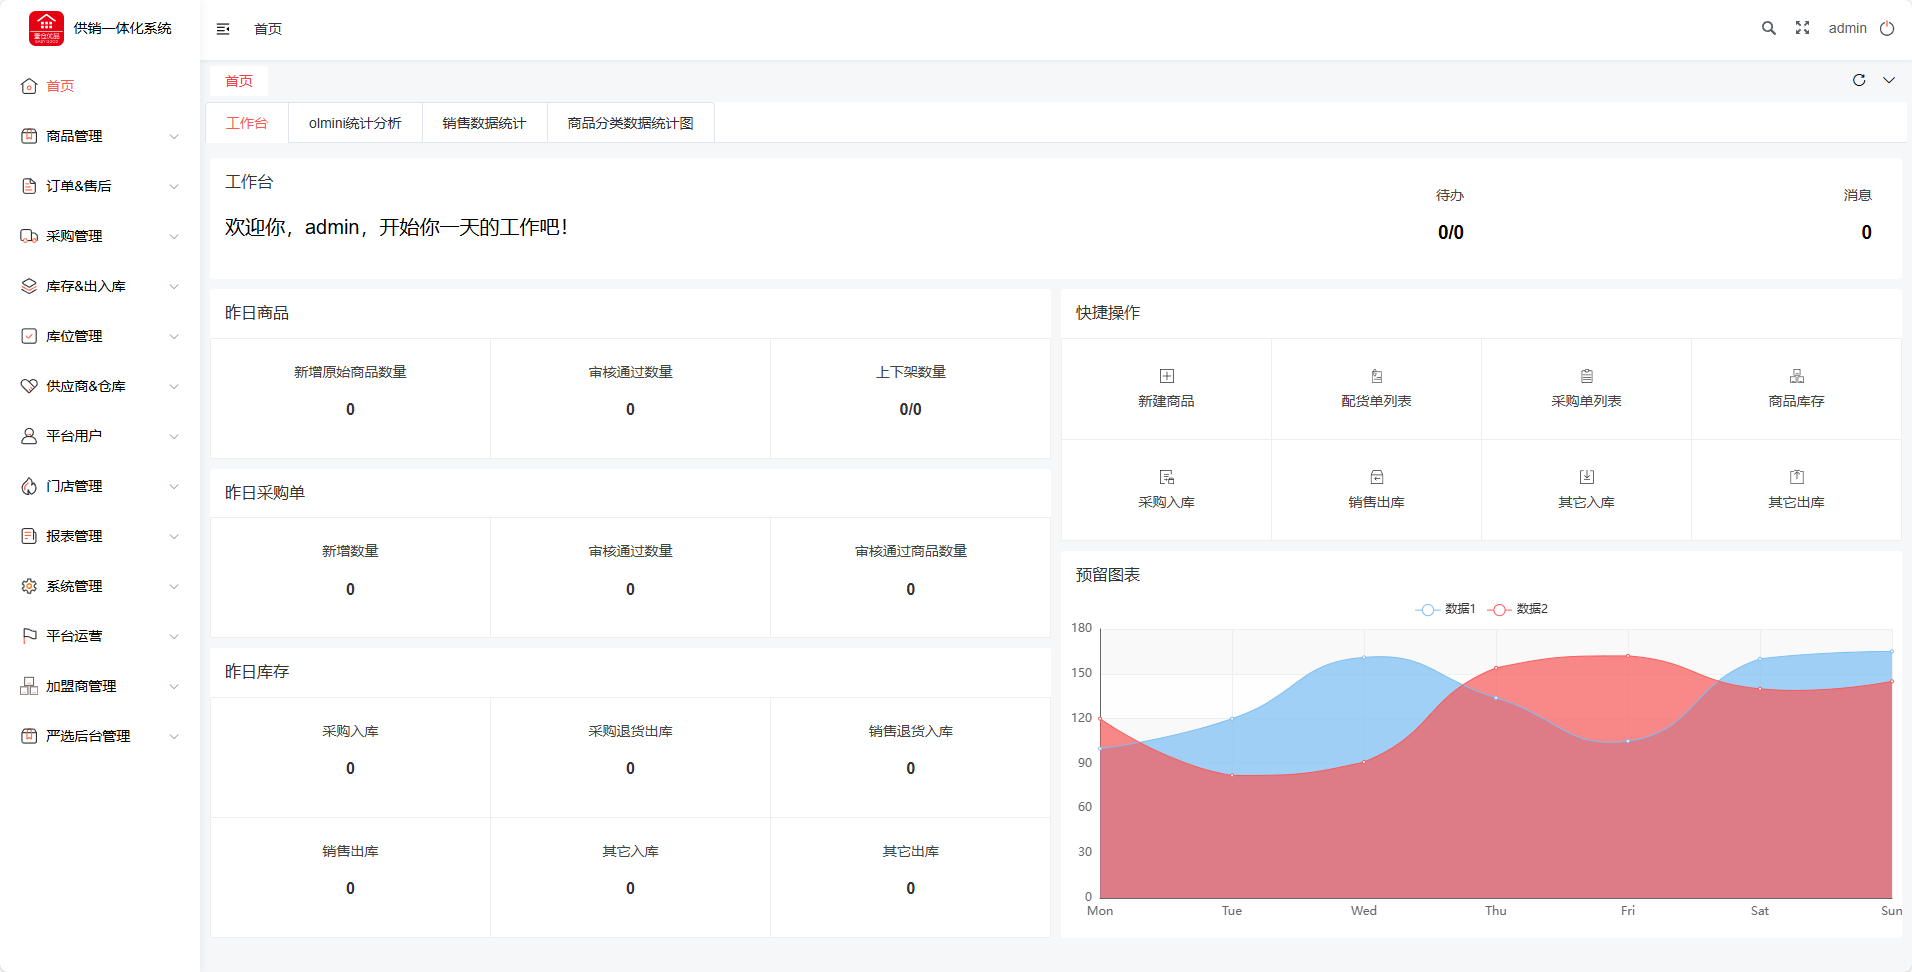Click the search magnifier icon in header

(1768, 28)
